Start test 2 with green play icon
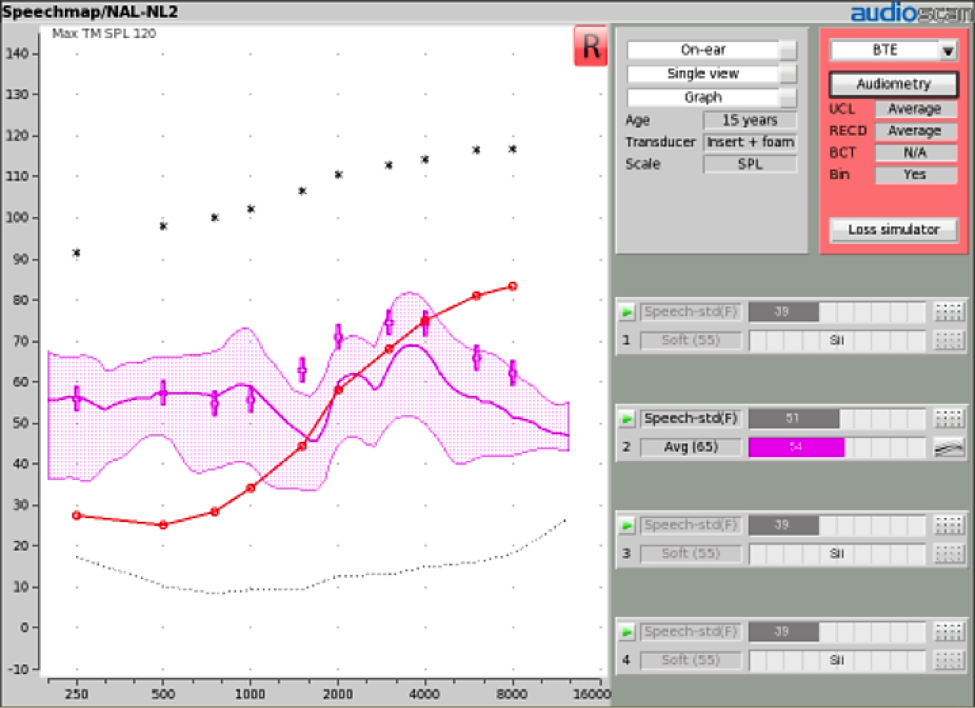 pos(627,418)
